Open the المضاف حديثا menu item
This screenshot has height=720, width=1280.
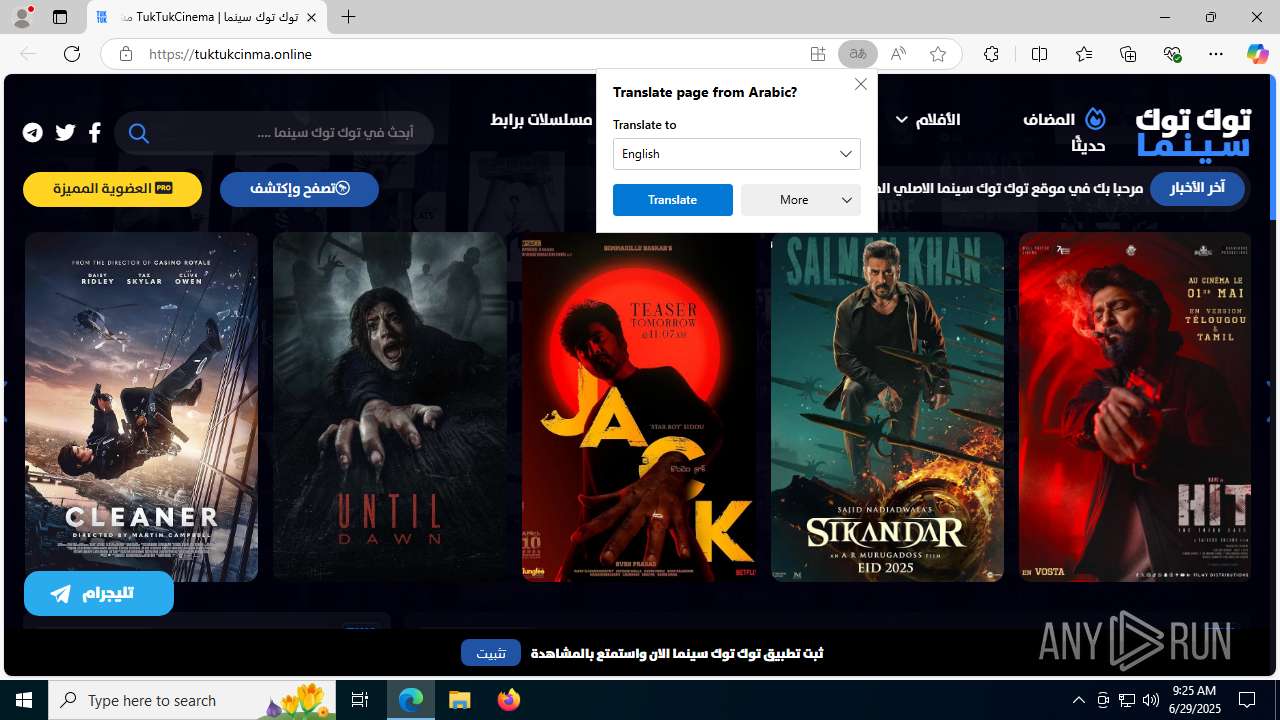point(1064,131)
